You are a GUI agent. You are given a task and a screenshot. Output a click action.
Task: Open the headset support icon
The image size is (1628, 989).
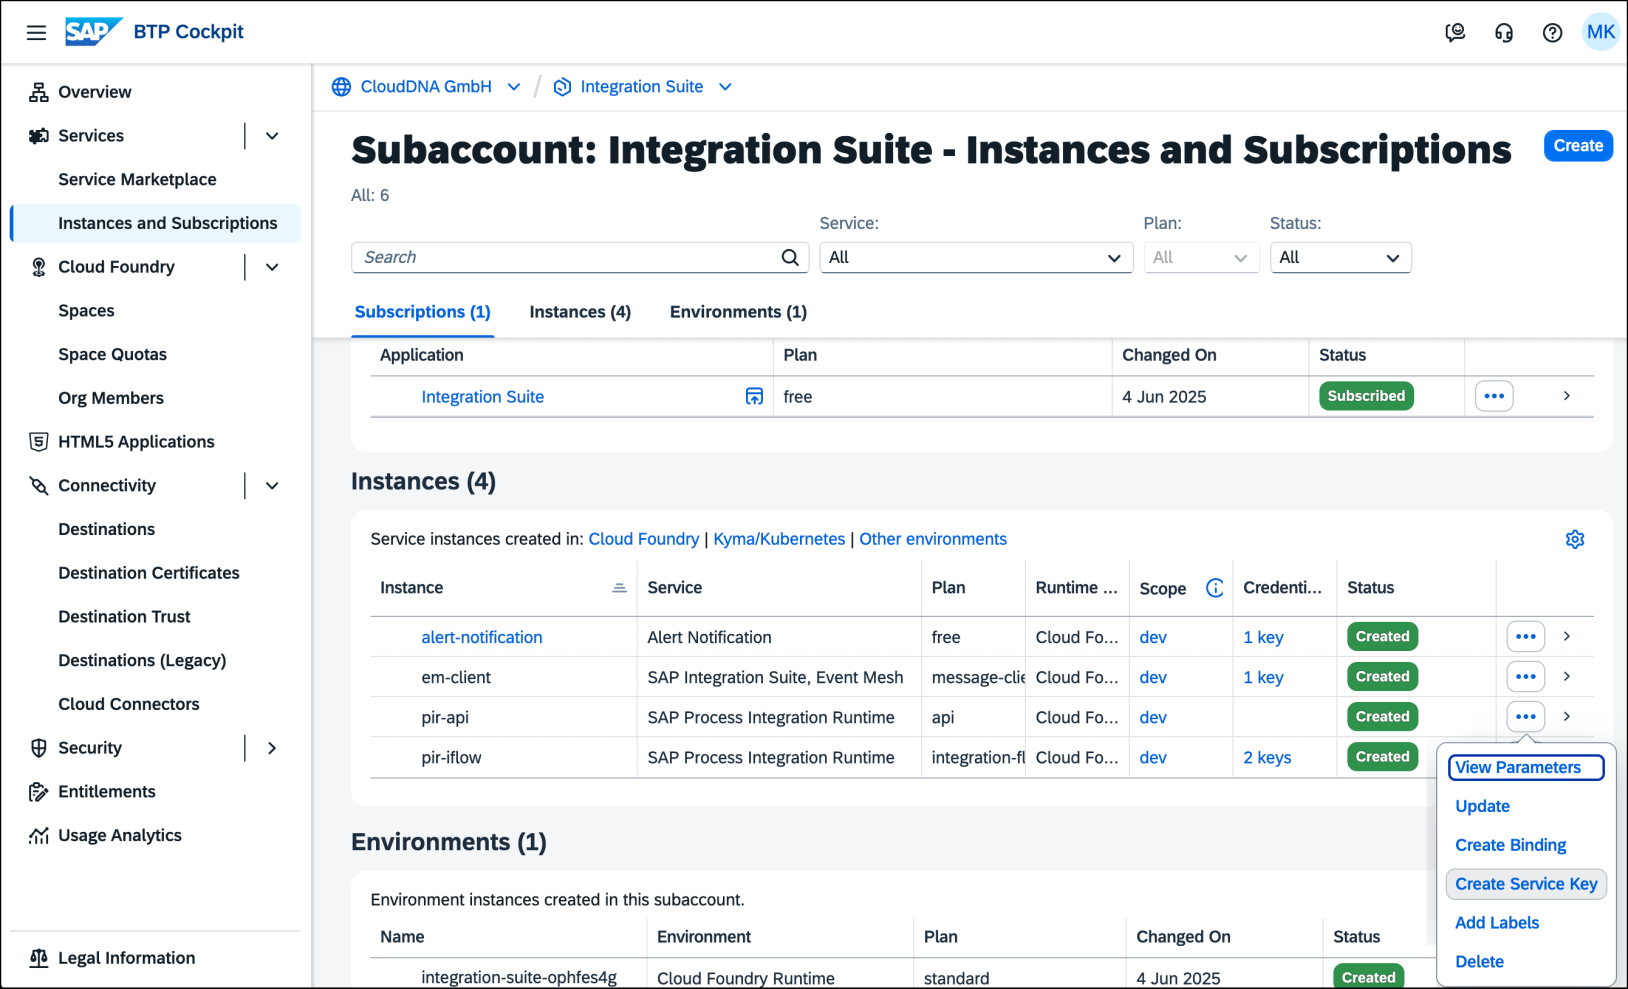pos(1504,32)
